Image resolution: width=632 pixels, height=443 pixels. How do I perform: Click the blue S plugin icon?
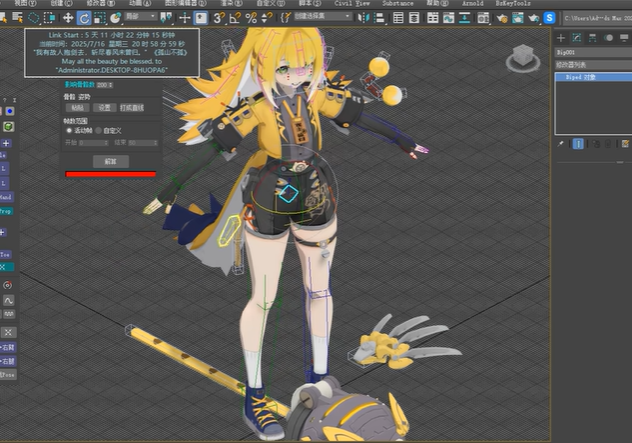click(x=549, y=18)
